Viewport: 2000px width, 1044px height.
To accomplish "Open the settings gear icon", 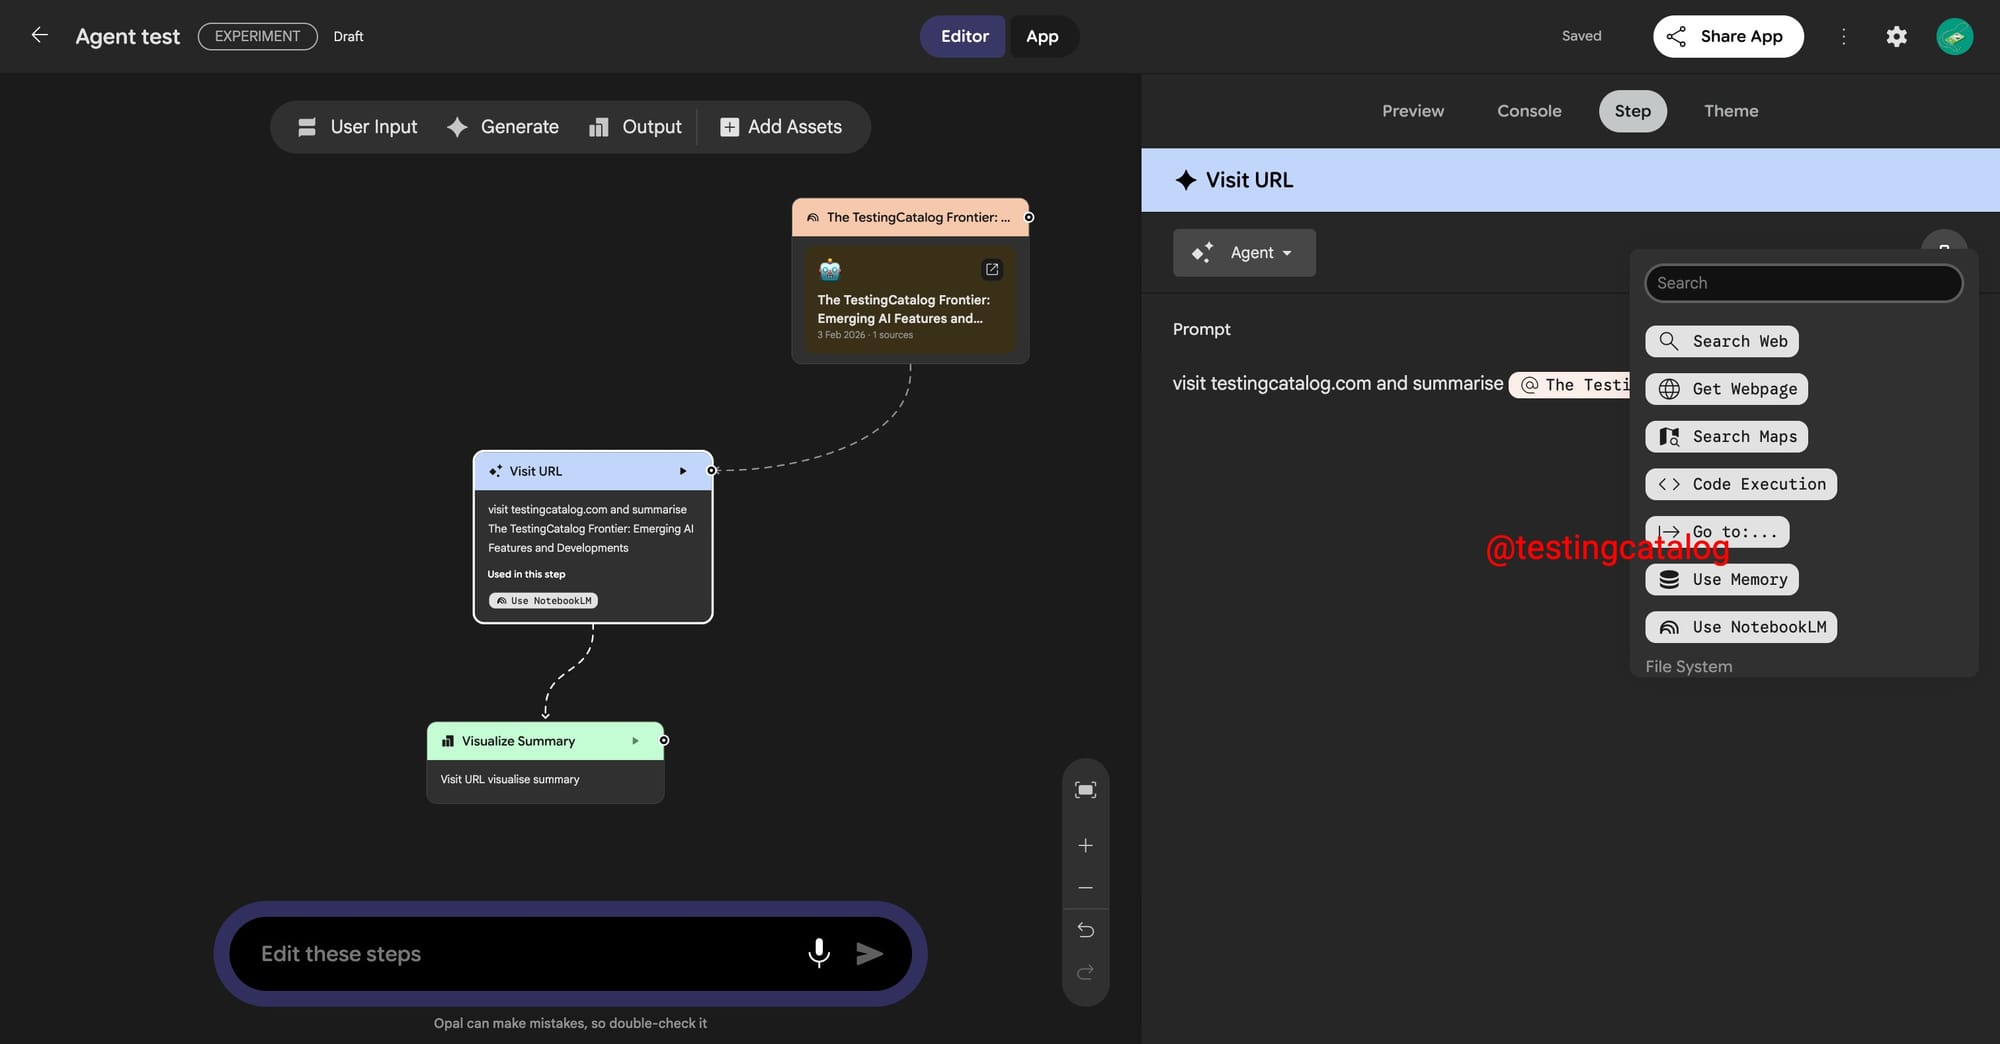I will 1896,36.
